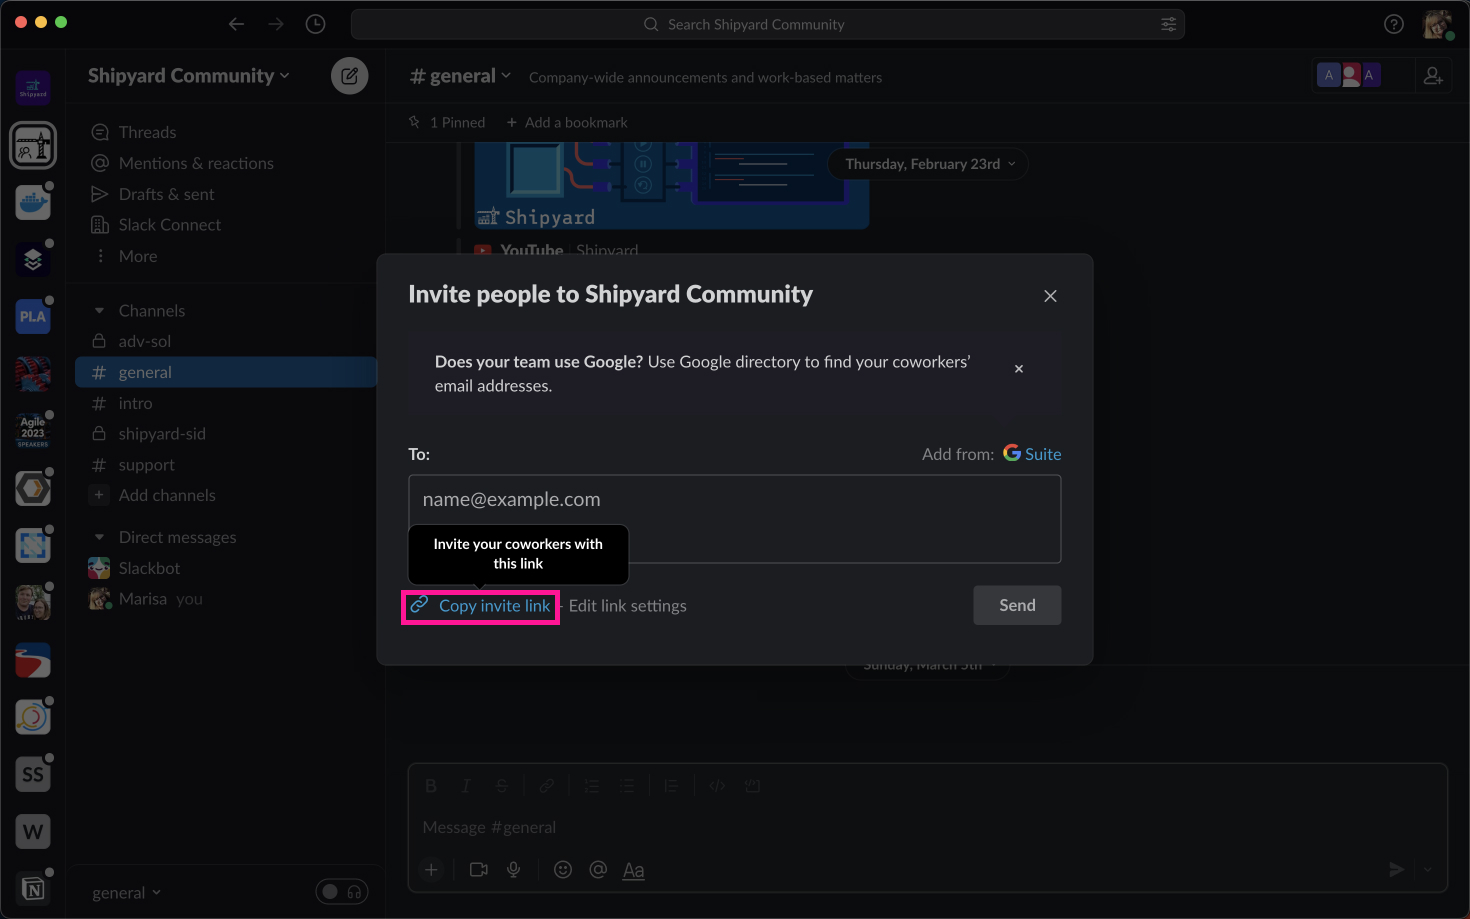
Task: Open the Shipyard Community workspace menu
Action: (188, 76)
